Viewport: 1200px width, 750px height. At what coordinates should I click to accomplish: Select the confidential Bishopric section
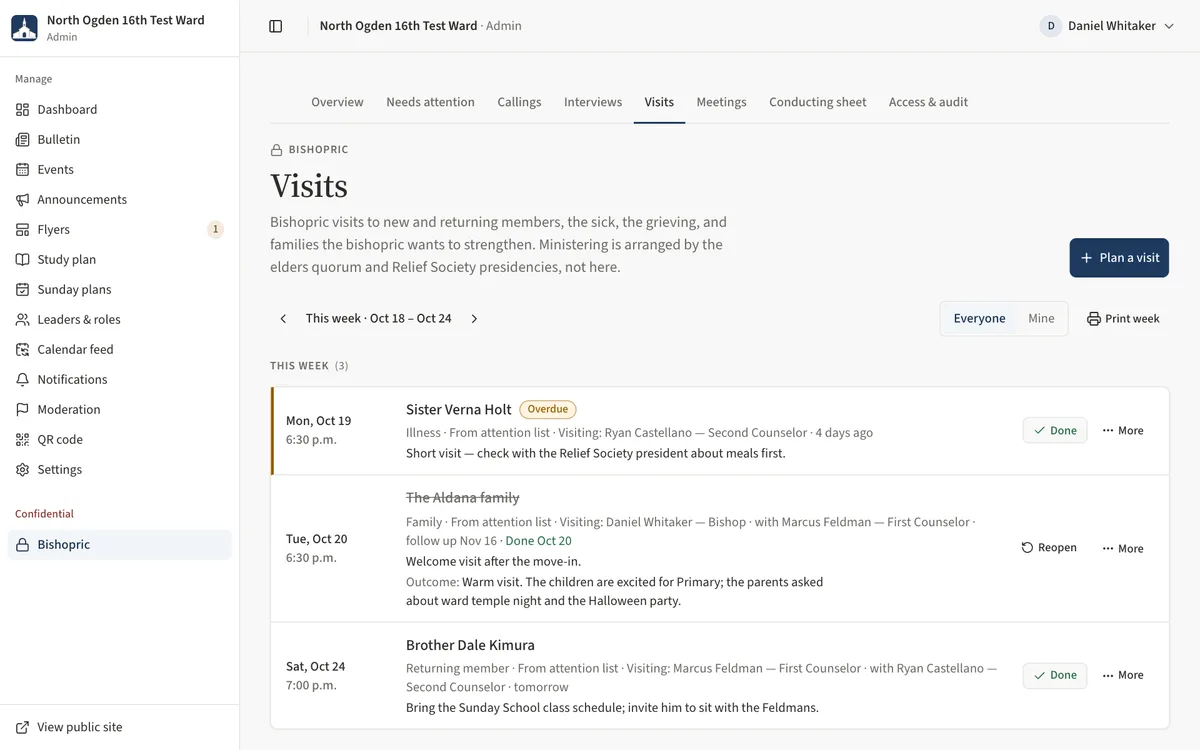pyautogui.click(x=120, y=544)
